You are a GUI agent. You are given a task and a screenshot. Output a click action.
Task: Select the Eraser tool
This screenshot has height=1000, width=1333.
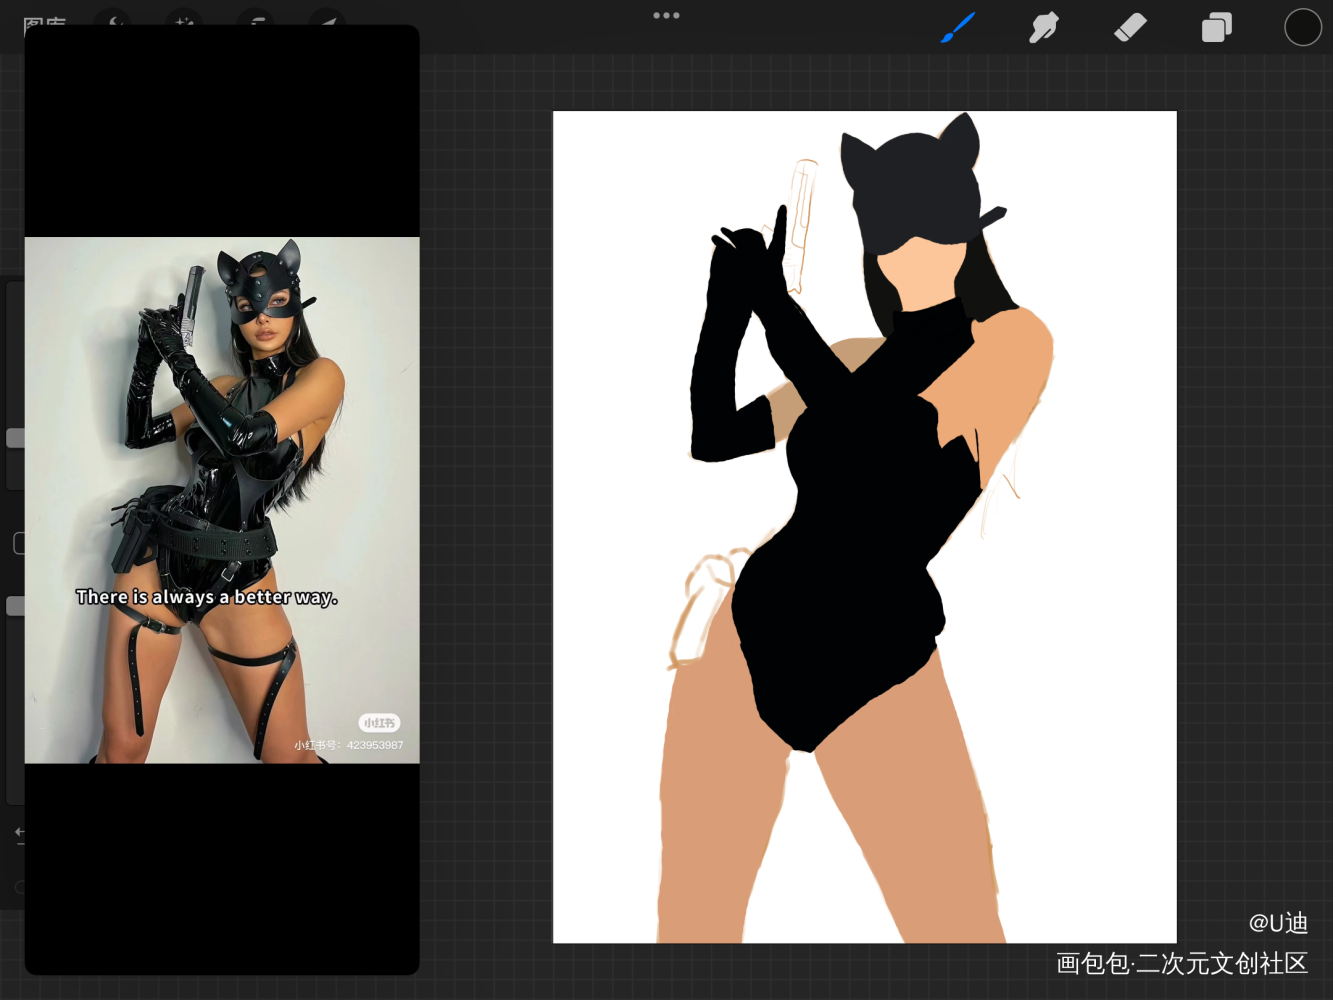coord(1130,28)
